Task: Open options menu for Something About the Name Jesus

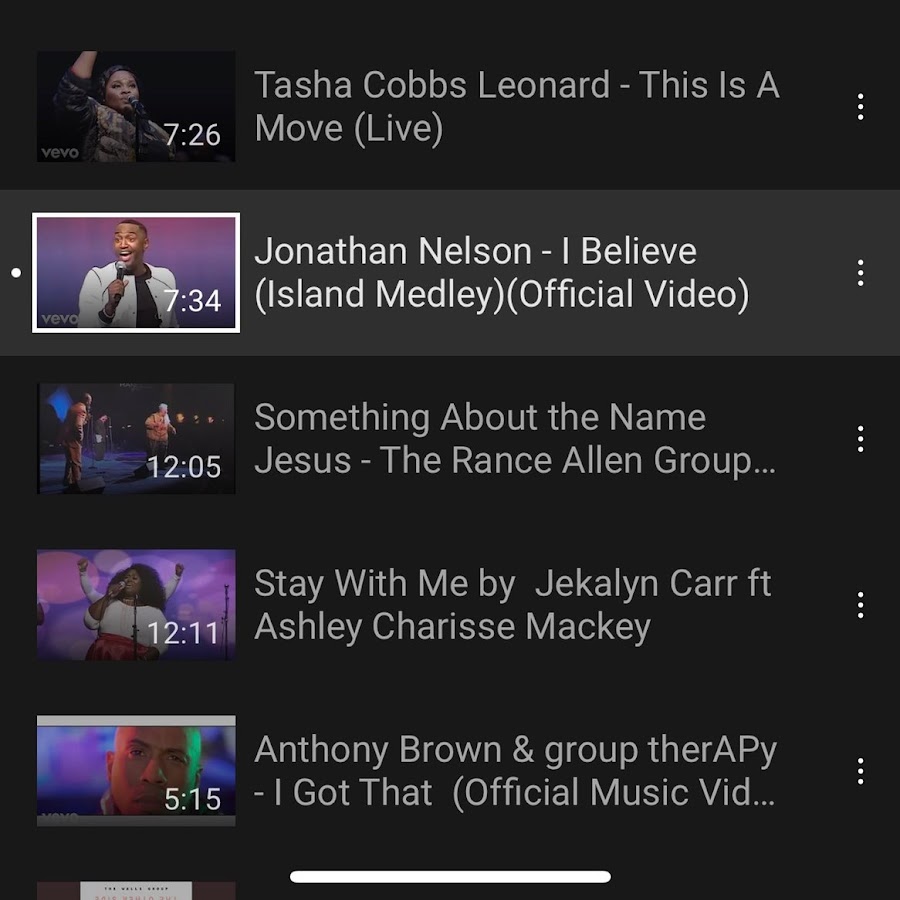Action: 860,439
